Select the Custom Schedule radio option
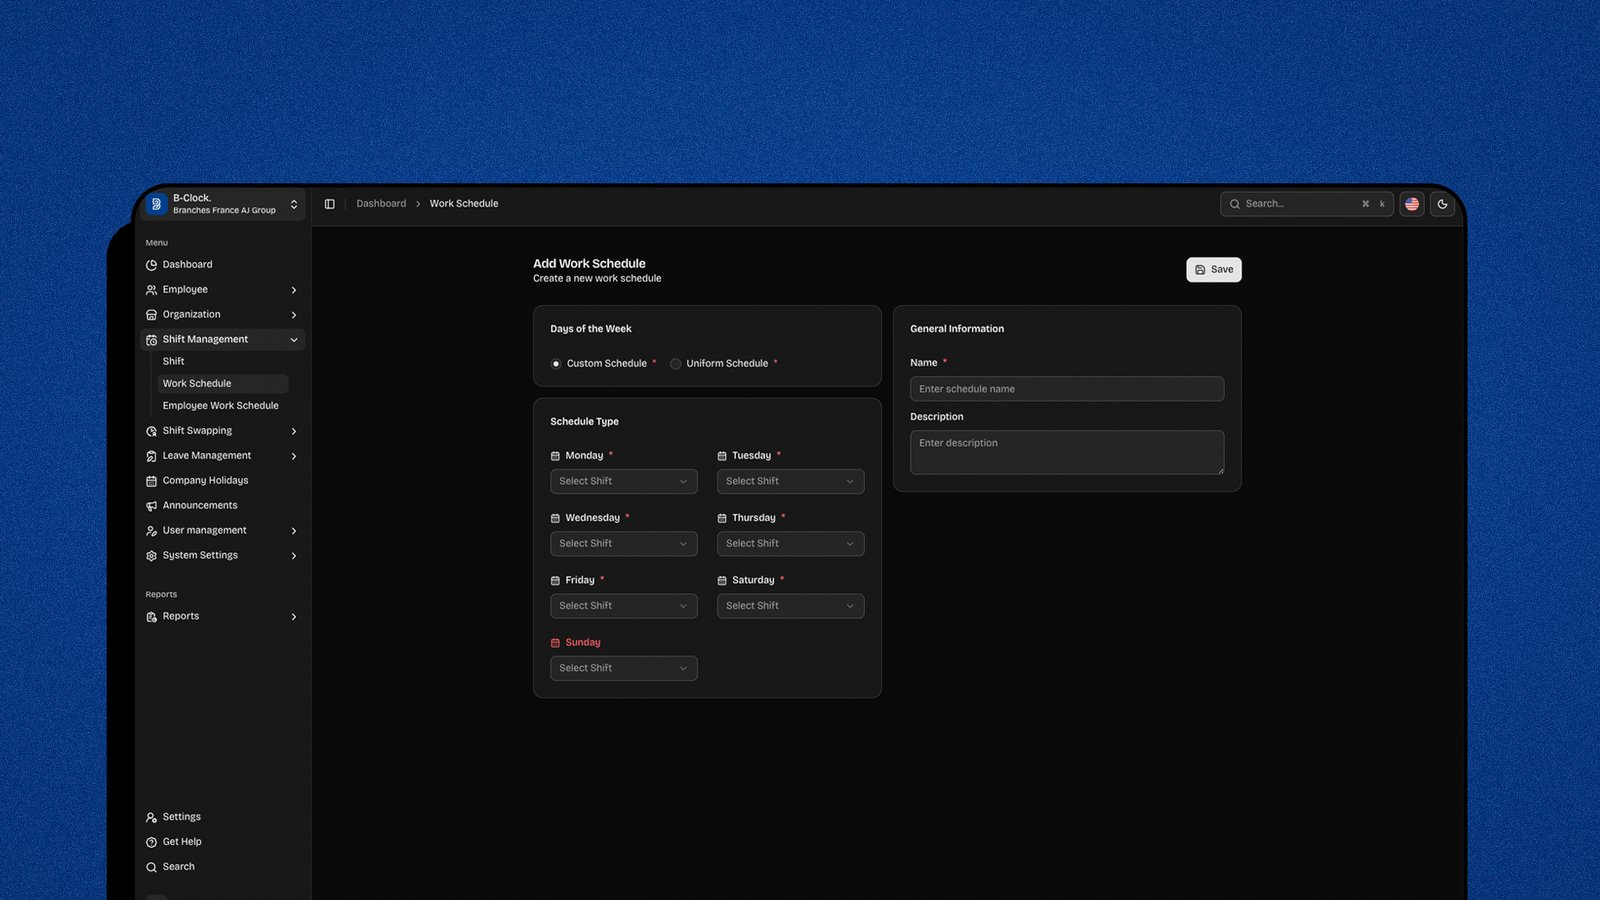1600x900 pixels. pyautogui.click(x=556, y=364)
